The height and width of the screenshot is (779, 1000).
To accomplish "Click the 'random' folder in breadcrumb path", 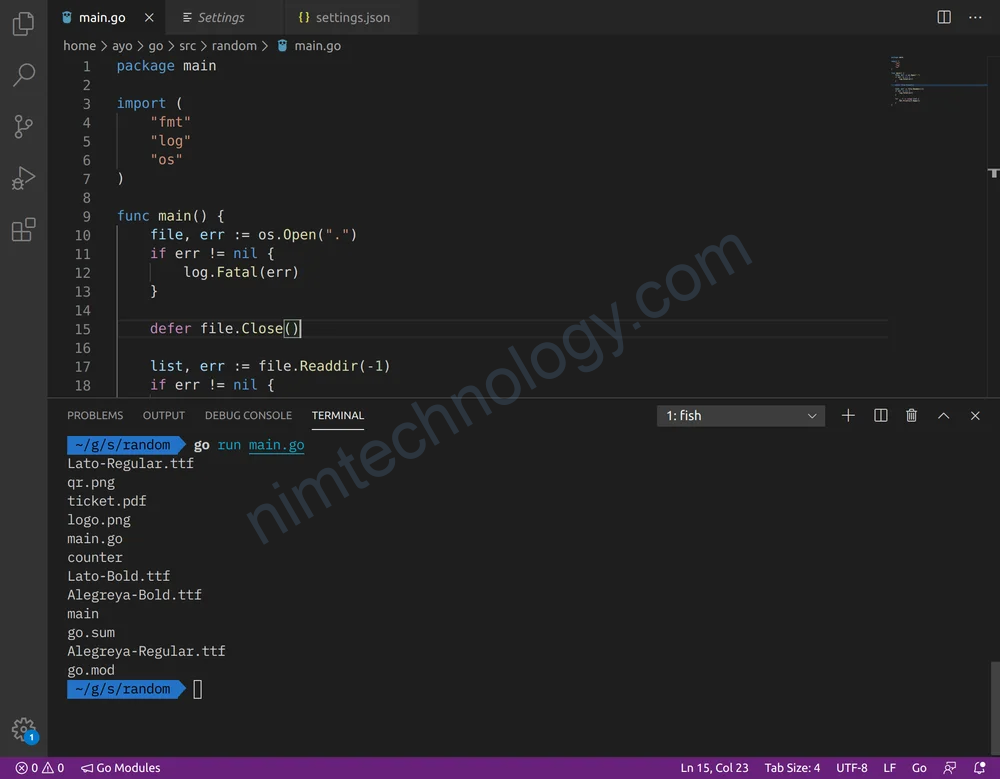I will coord(233,46).
